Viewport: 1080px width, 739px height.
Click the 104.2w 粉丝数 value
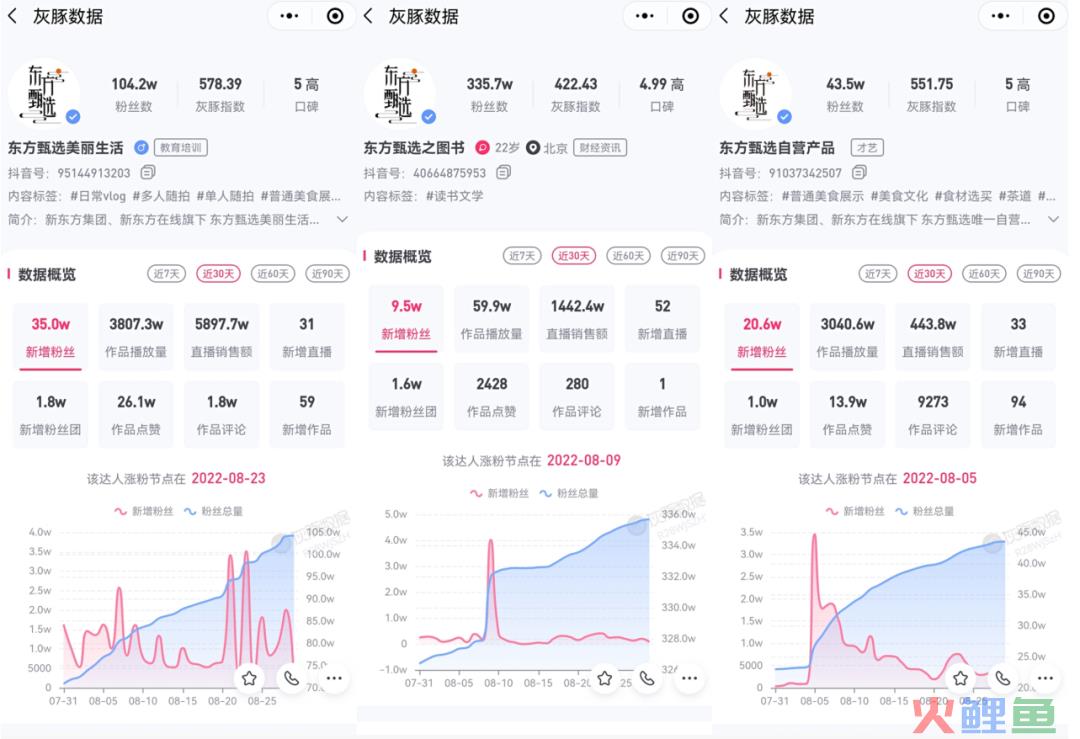[x=134, y=84]
